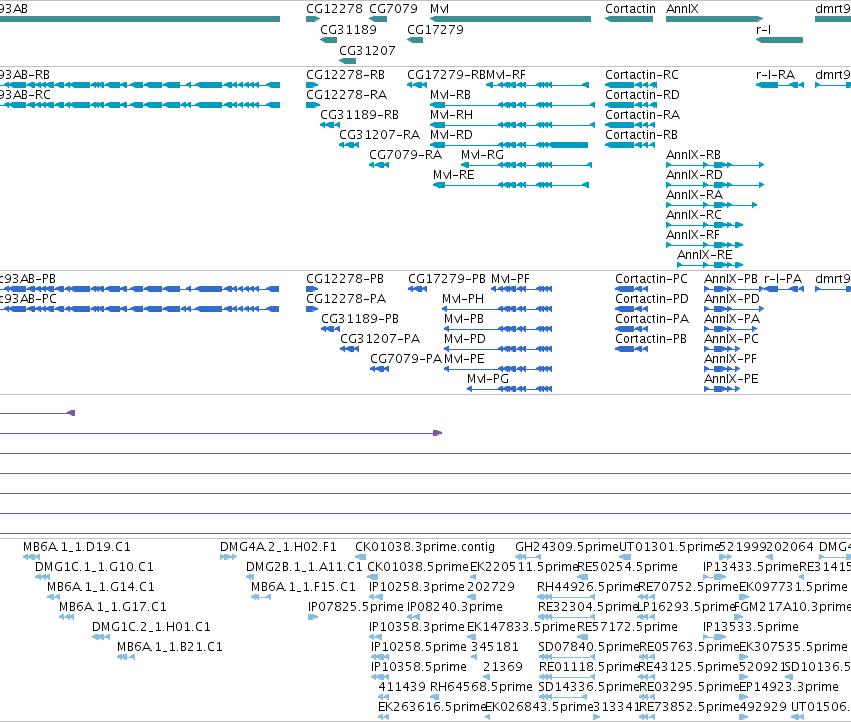Select EST DMG4A.2_1.H02.F1
The height and width of the screenshot is (722, 851).
(278, 547)
